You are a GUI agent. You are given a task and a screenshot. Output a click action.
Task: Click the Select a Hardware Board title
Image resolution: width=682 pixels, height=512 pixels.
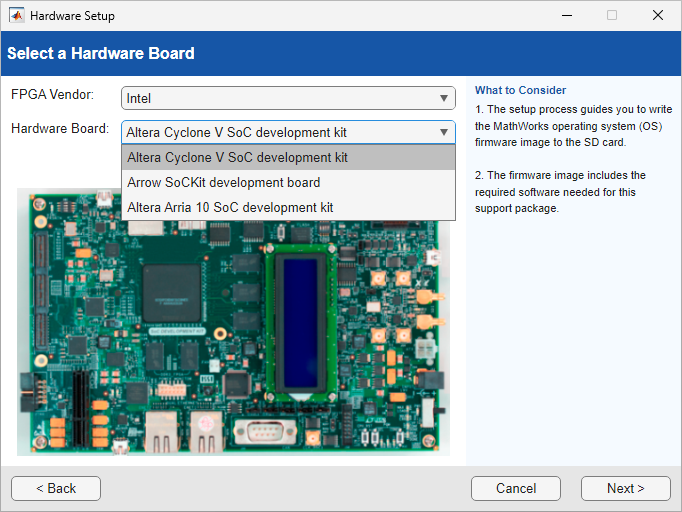tap(101, 53)
